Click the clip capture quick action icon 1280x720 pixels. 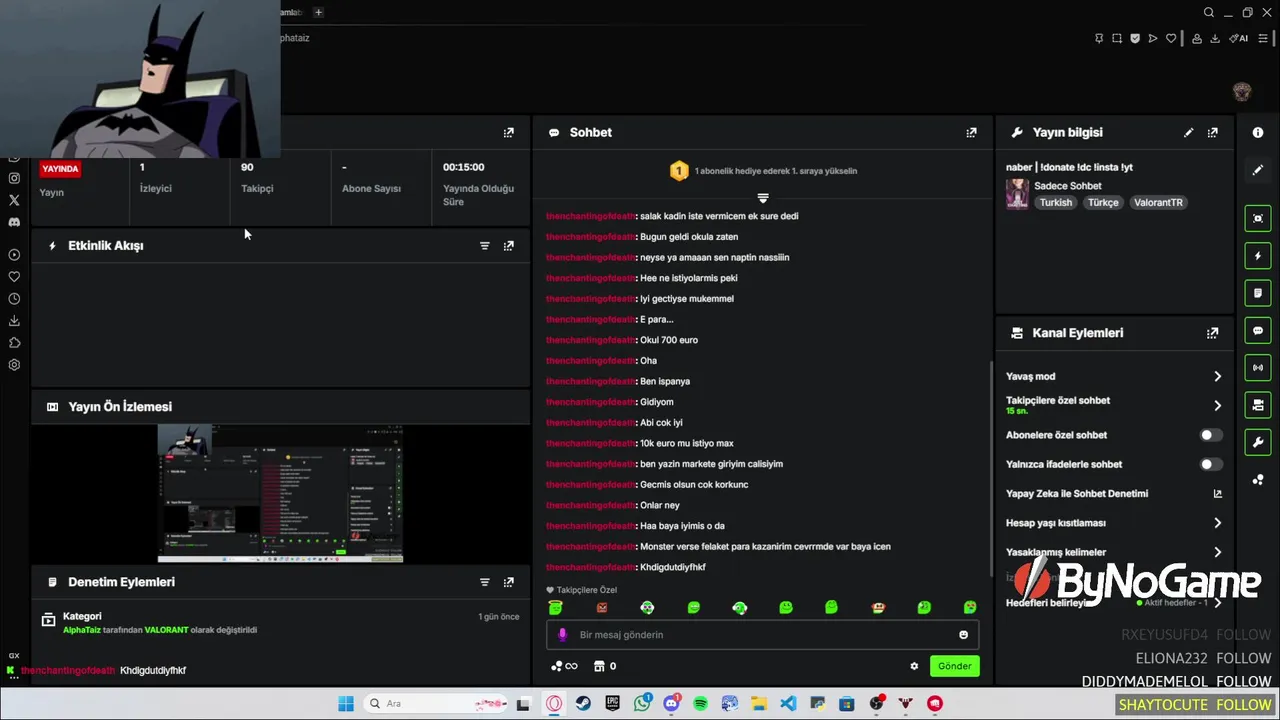(1258, 218)
